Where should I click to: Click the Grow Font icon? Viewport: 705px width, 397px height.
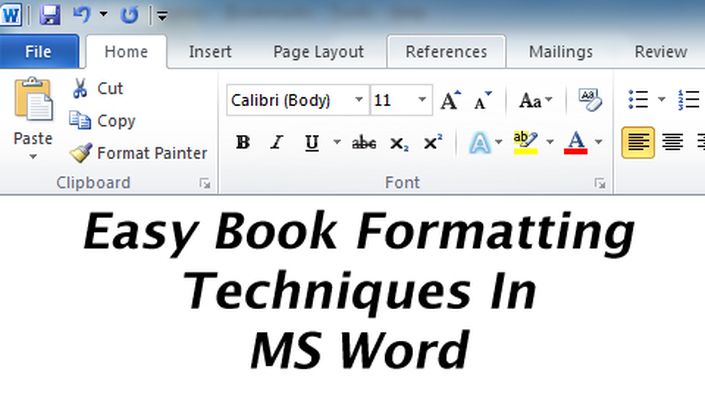tap(451, 100)
